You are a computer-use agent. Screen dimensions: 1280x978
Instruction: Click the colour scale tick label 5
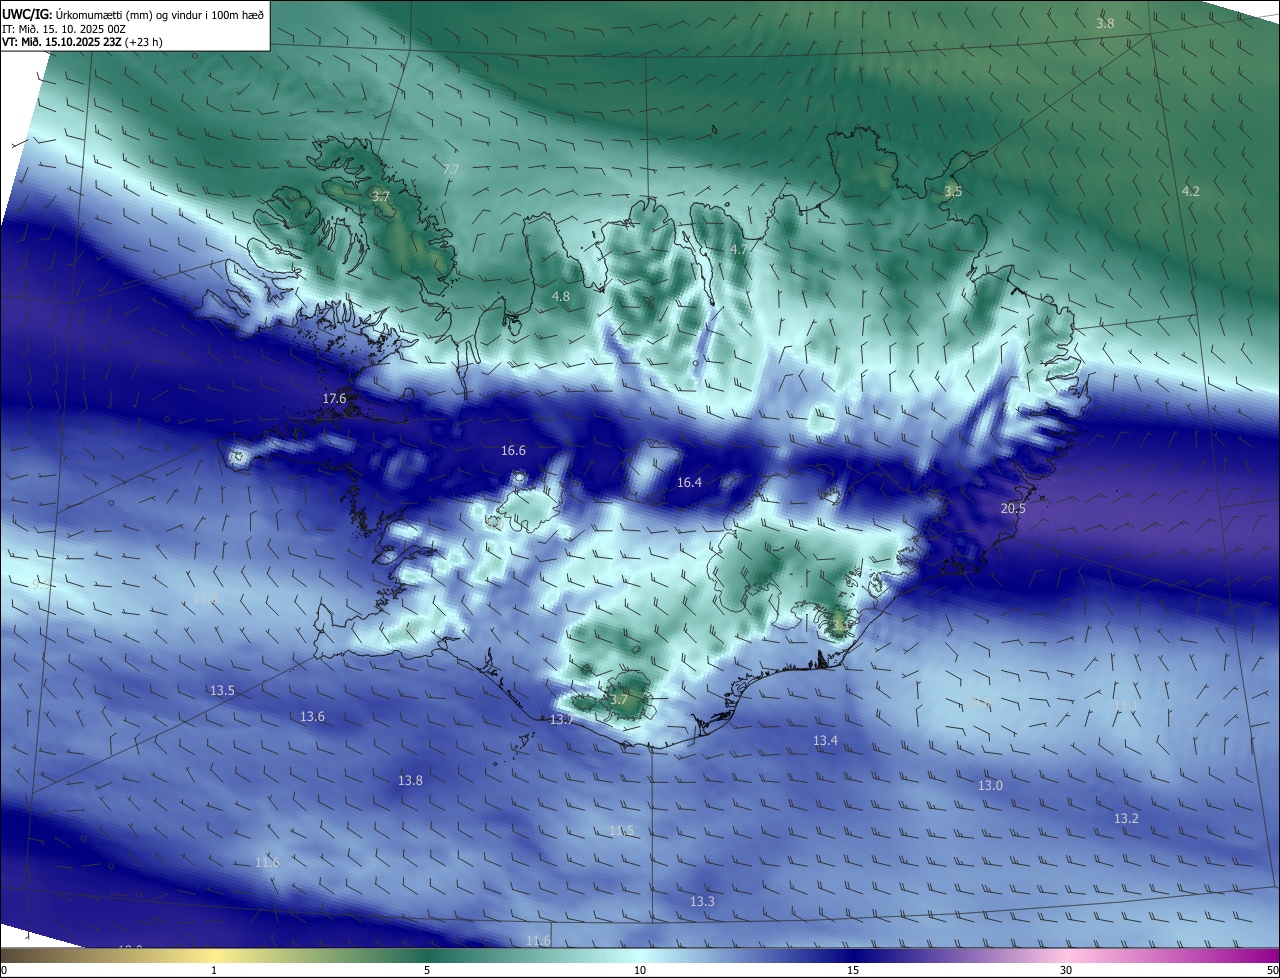coord(427,970)
